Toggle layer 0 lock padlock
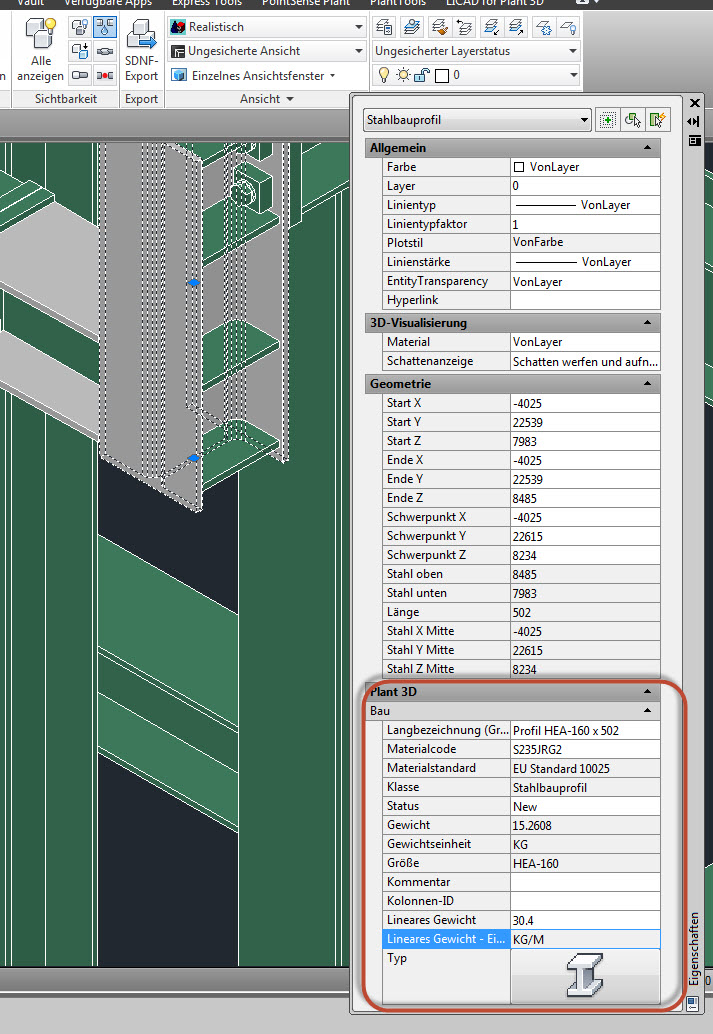713x1034 pixels. (422, 75)
